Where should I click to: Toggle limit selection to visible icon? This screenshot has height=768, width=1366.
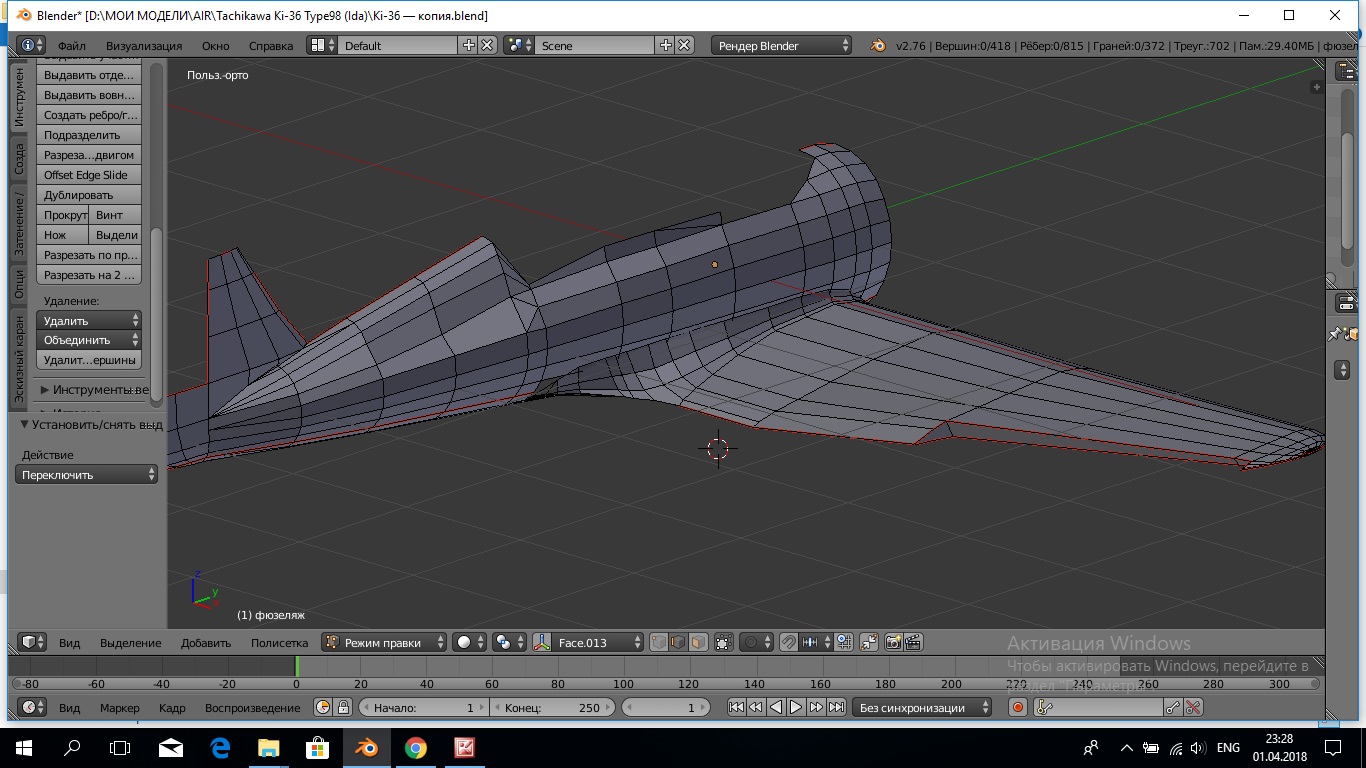click(x=724, y=643)
